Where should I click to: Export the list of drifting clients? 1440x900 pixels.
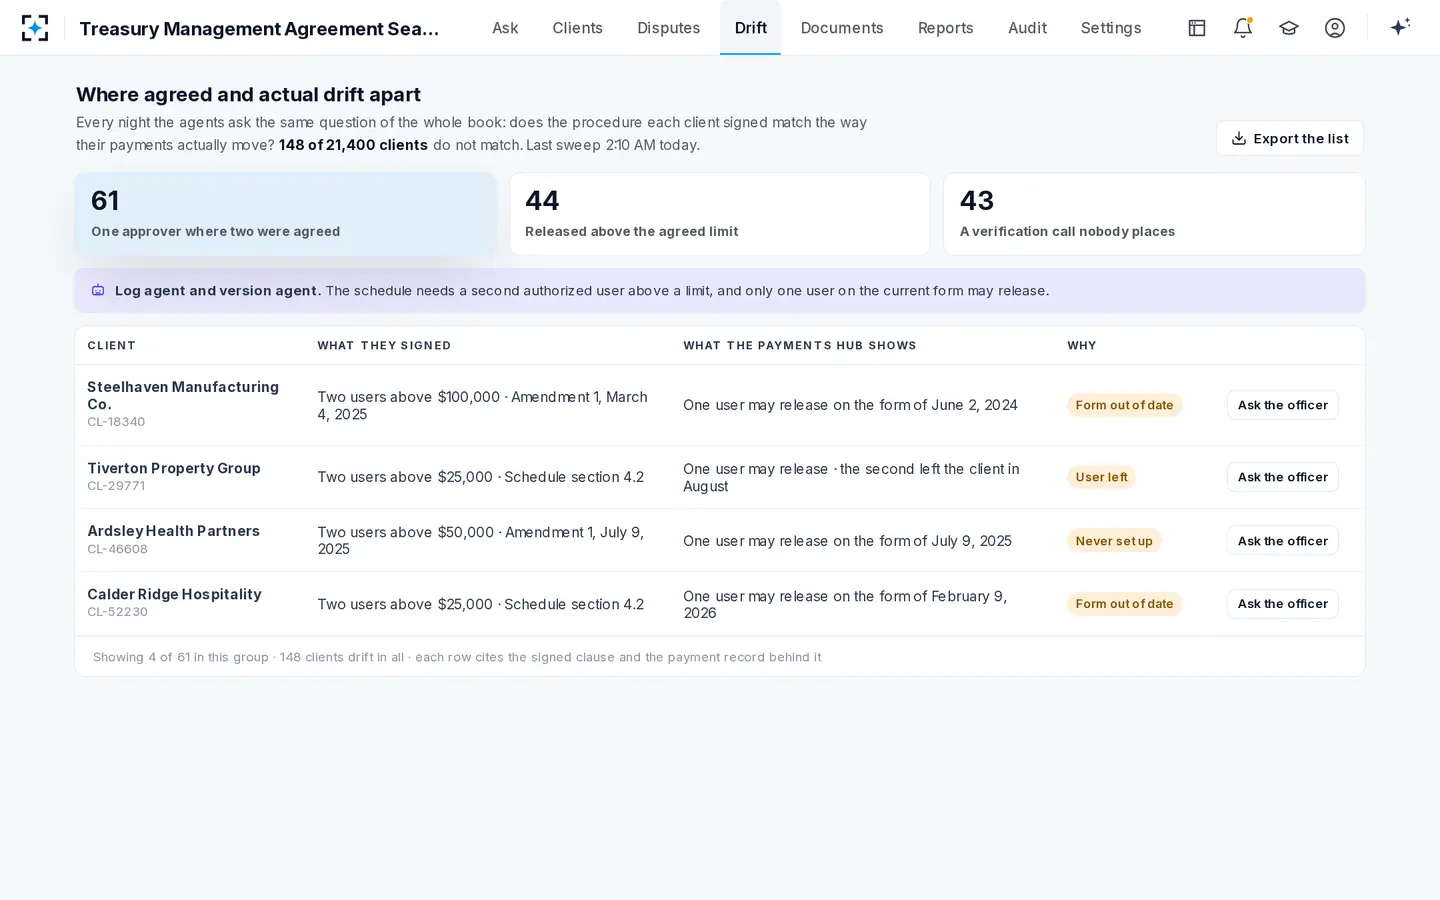click(1290, 138)
